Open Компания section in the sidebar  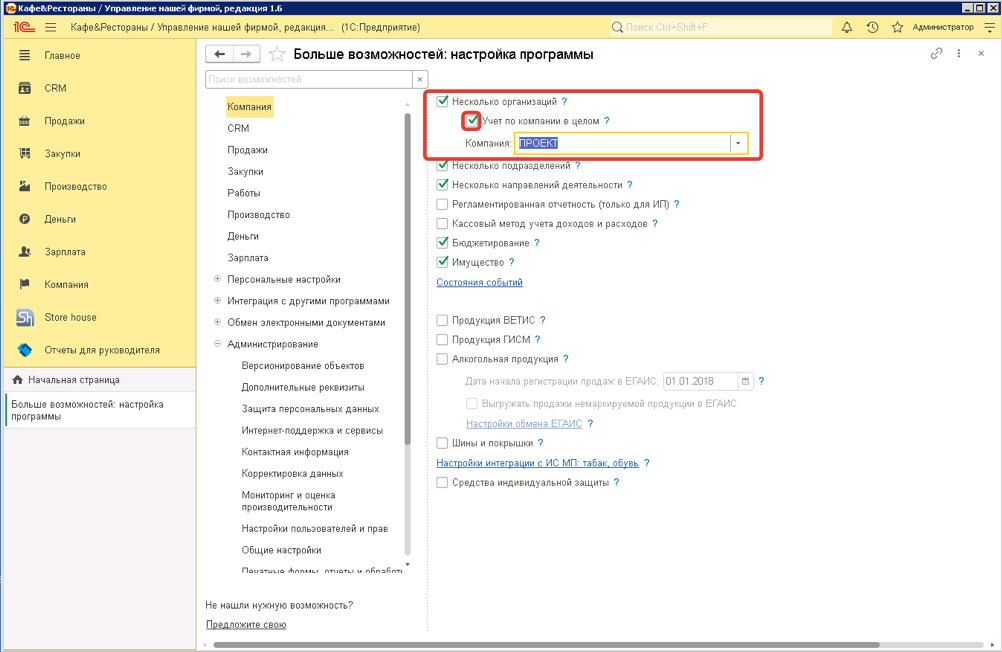coord(66,284)
